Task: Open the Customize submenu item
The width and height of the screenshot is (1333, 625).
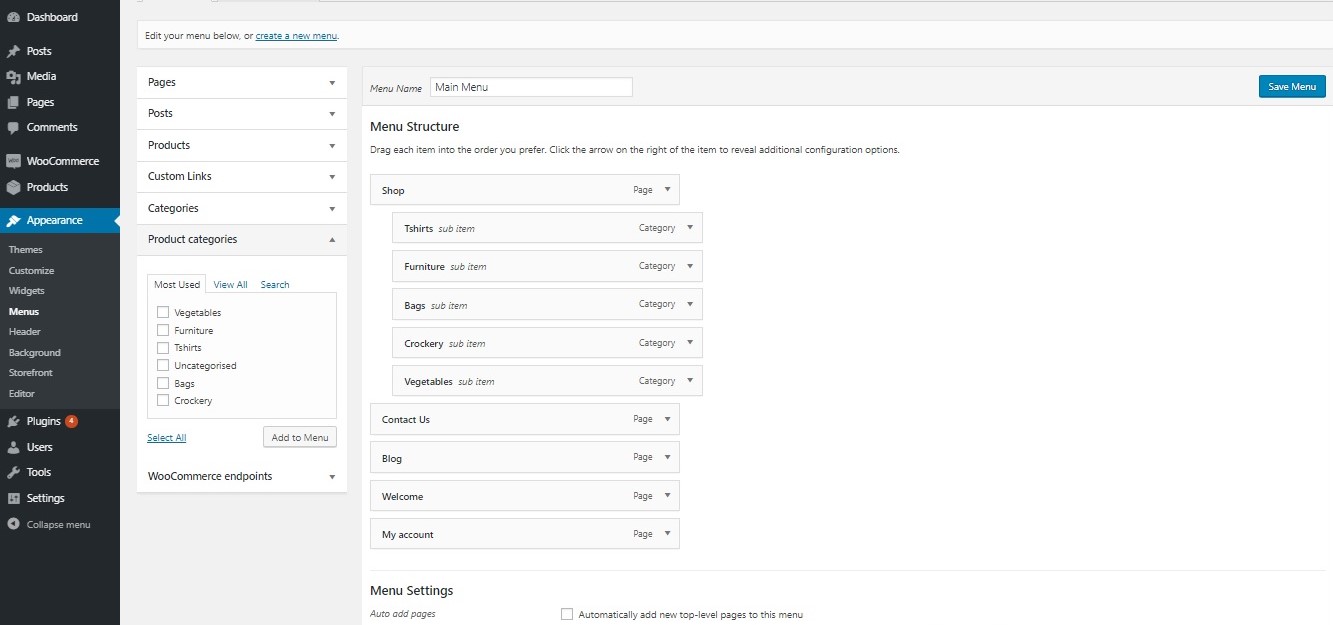Action: click(32, 270)
